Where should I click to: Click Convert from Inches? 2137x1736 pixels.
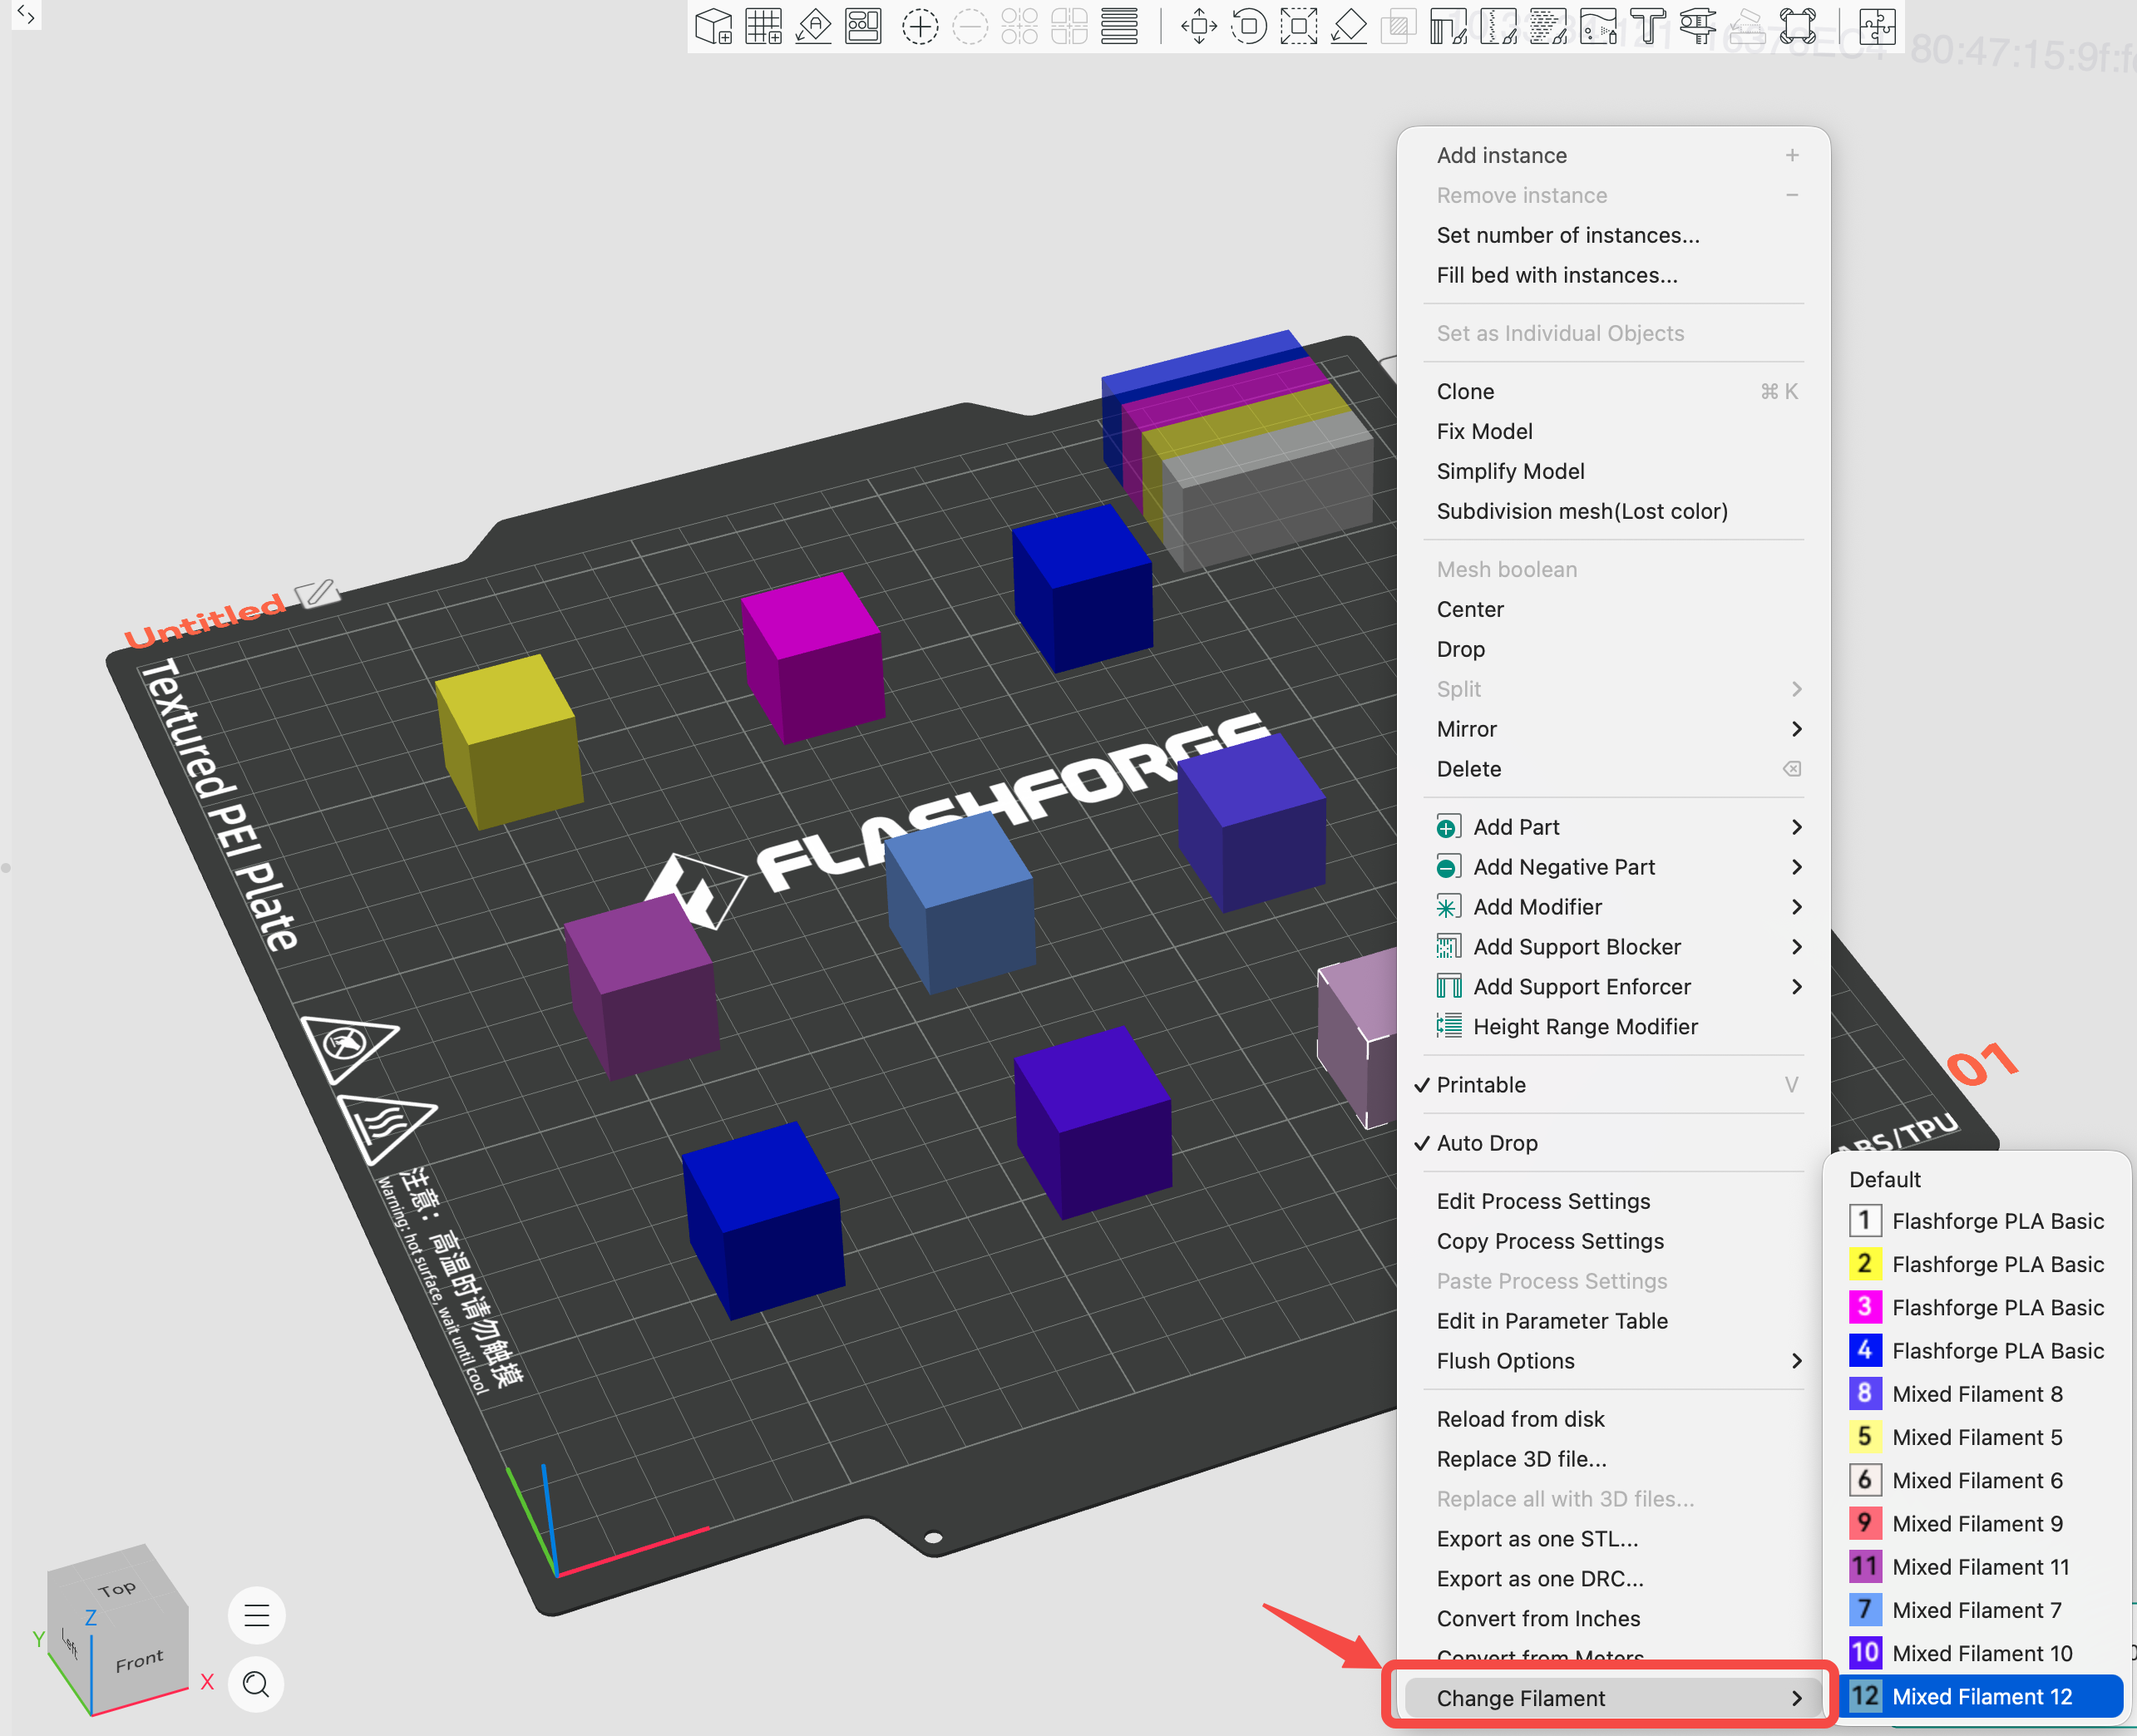[x=1613, y=1619]
